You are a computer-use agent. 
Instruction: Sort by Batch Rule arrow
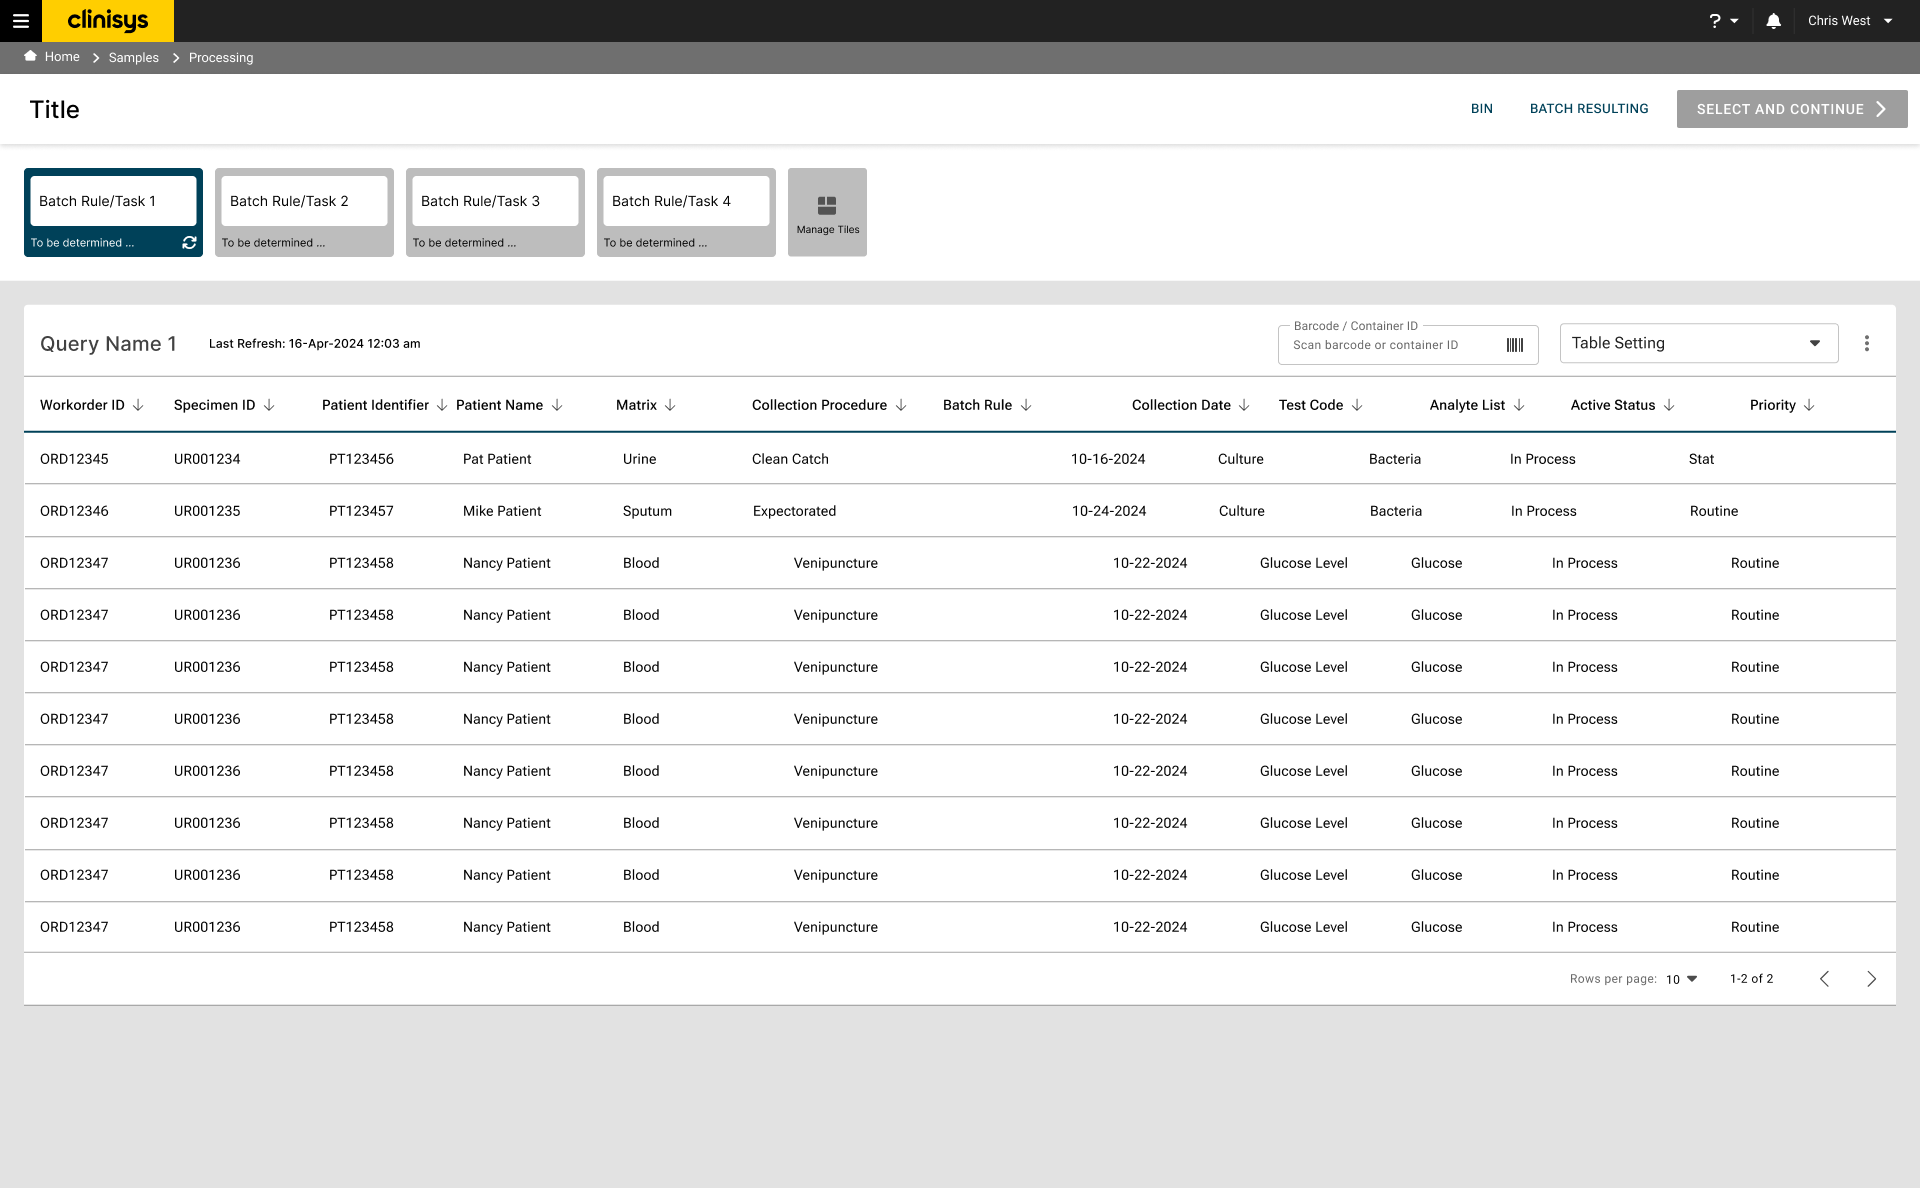[1026, 405]
